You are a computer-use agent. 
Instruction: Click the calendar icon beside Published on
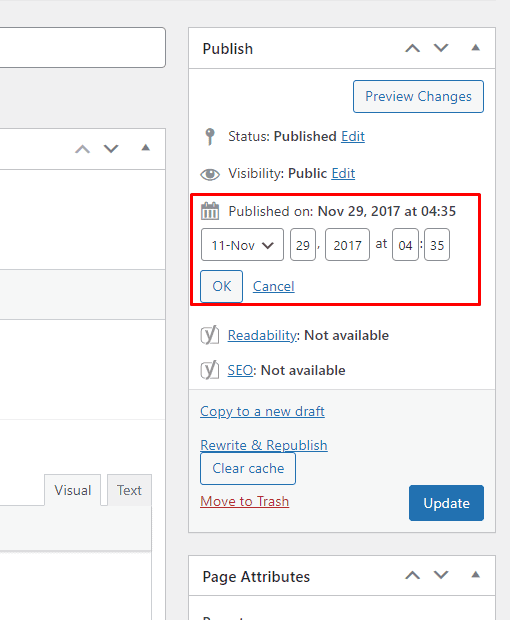tap(210, 211)
